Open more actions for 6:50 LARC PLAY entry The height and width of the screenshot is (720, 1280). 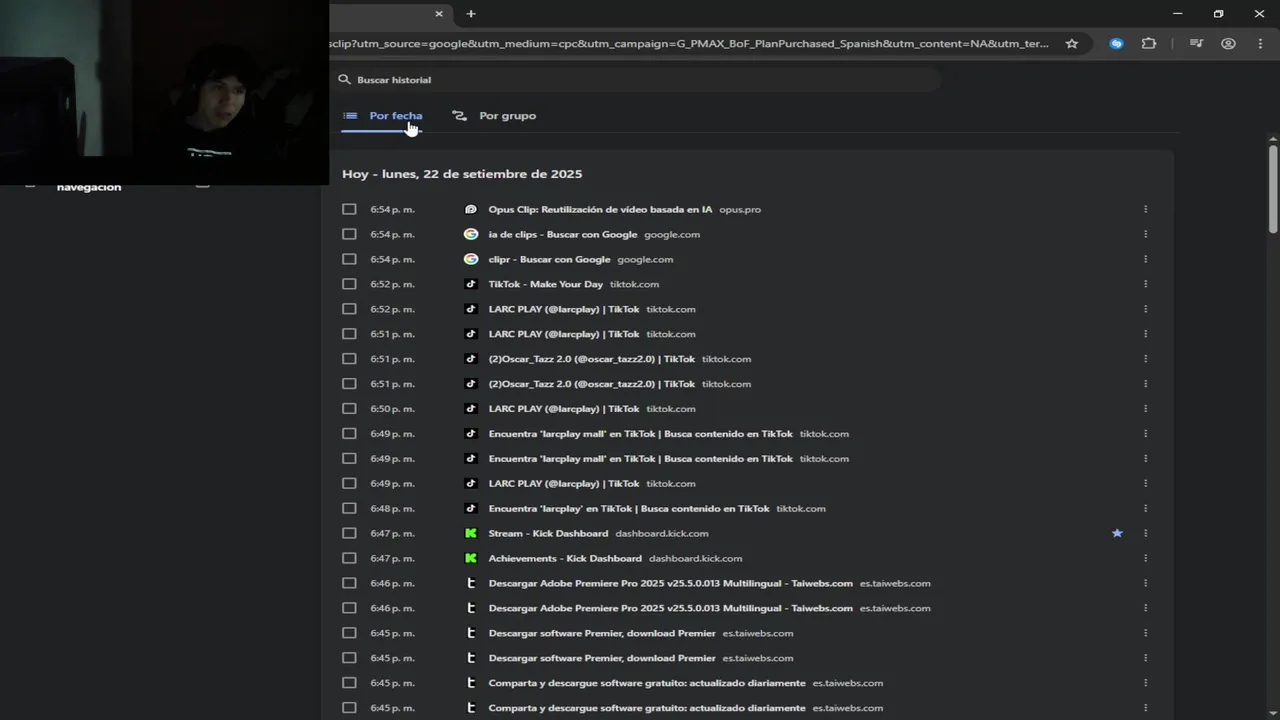click(1145, 408)
